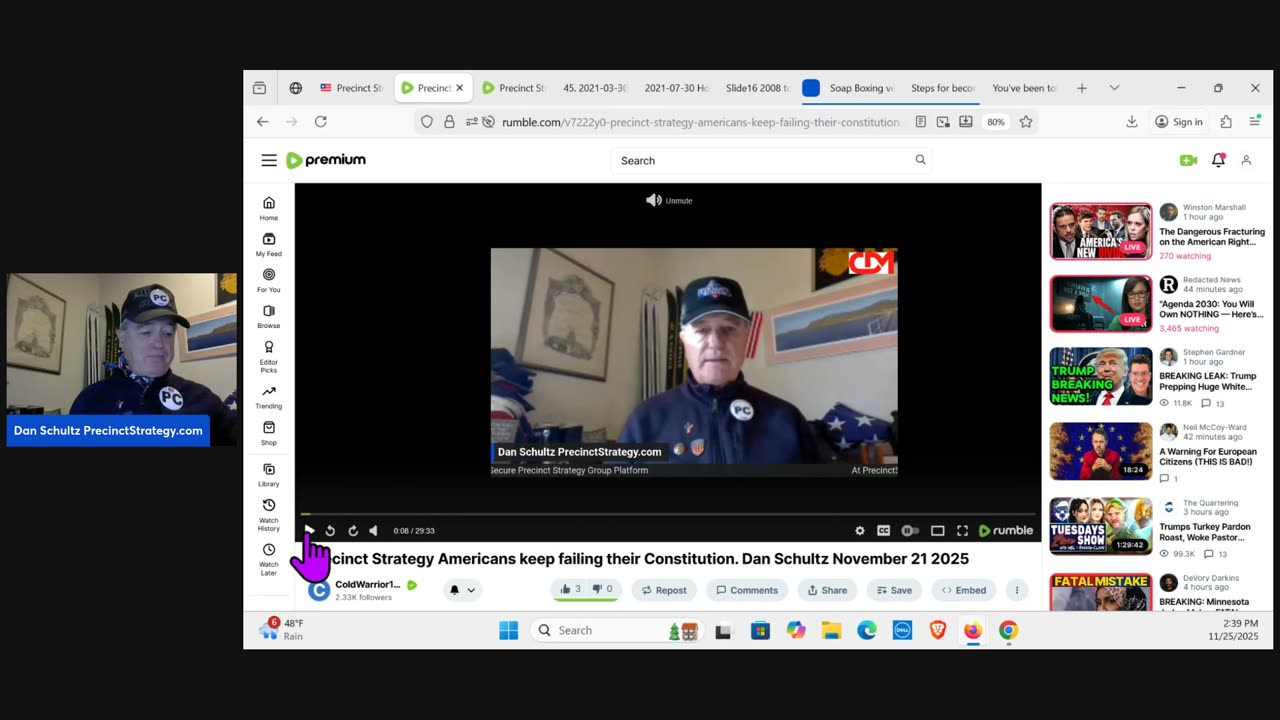Like the video with thumbs up
This screenshot has height=720, width=1280.
click(x=571, y=589)
